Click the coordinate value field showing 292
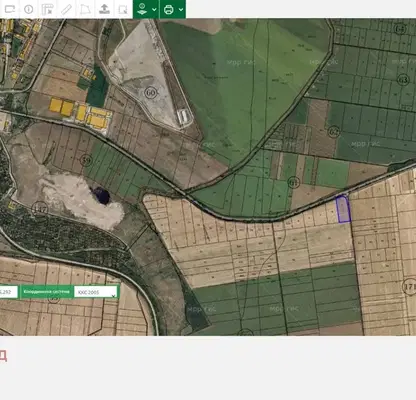Viewport: 416px width, 400px height. [x=8, y=292]
